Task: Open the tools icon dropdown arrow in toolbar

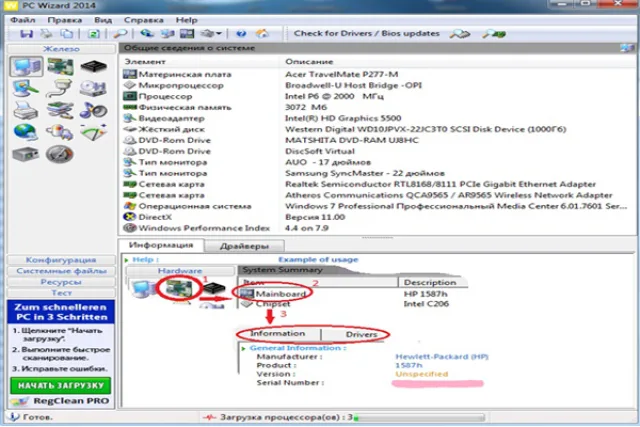Action: (x=219, y=33)
